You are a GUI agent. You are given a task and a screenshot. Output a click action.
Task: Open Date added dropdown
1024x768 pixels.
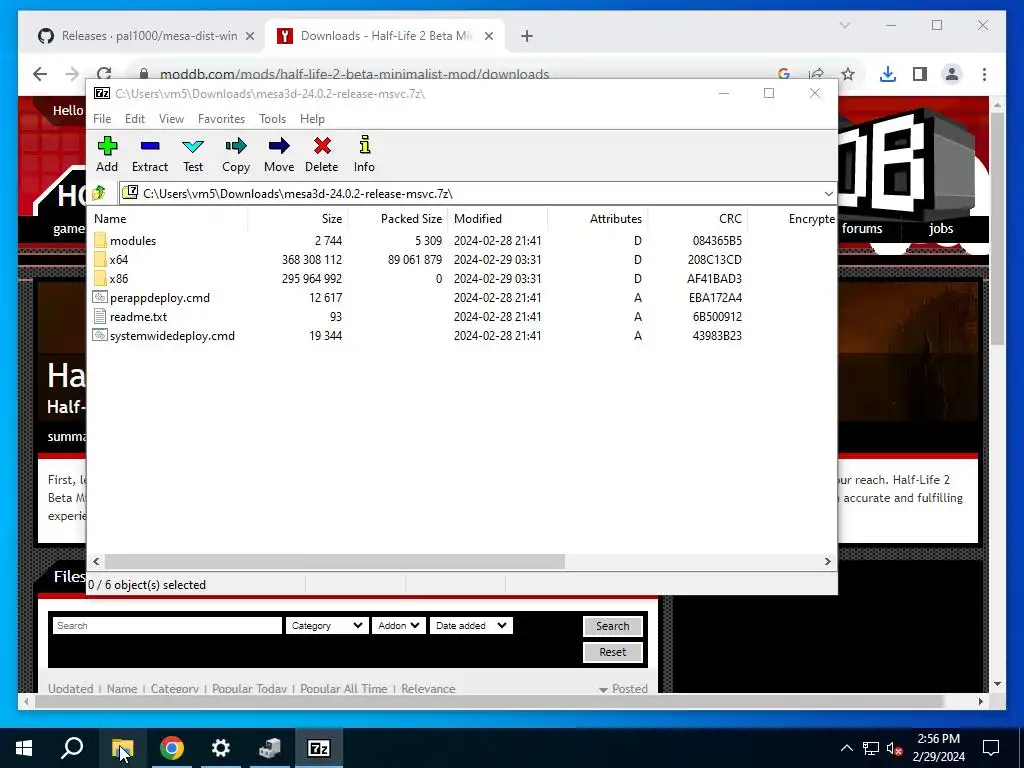(x=471, y=626)
